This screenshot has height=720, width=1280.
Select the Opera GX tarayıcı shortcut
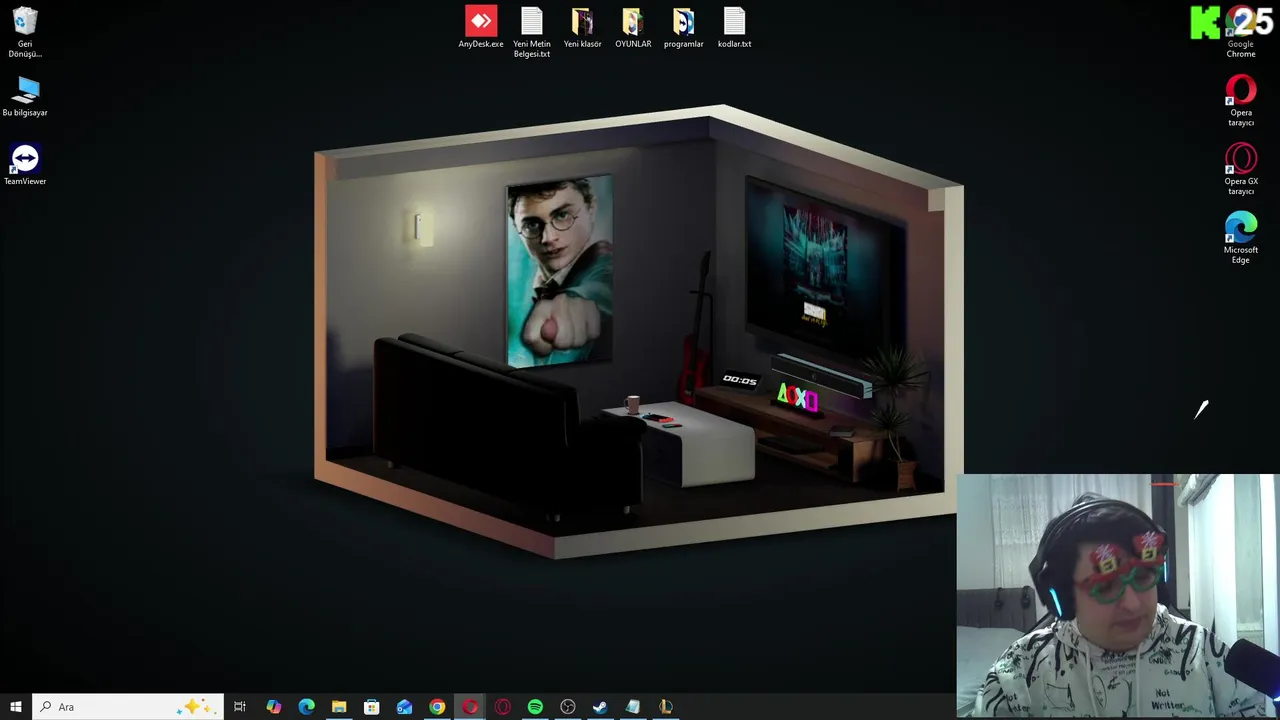point(1241,170)
